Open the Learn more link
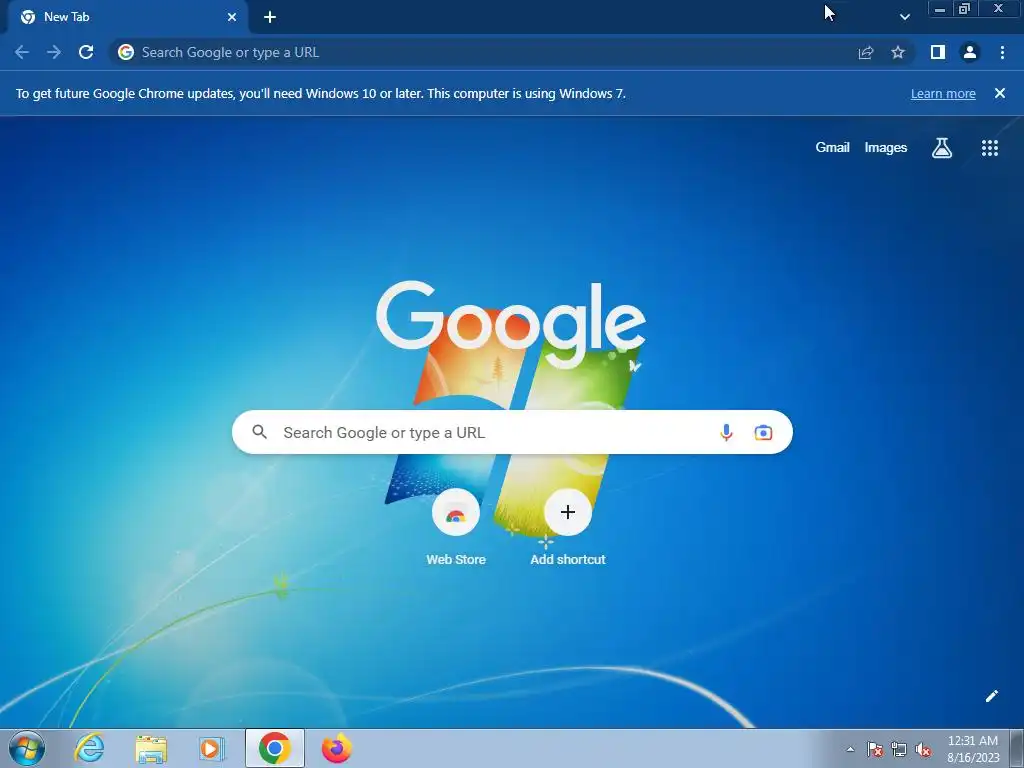 [943, 93]
